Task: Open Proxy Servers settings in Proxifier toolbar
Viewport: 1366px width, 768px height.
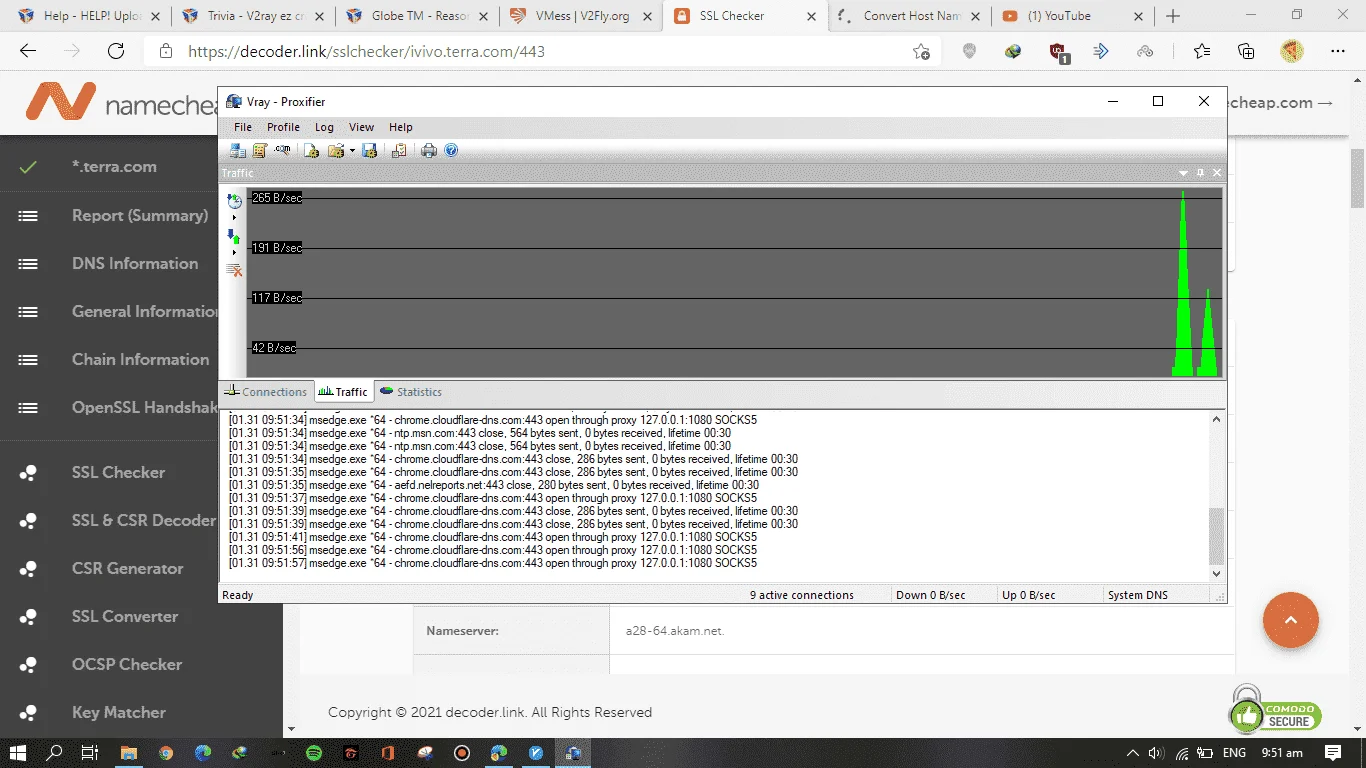Action: (238, 151)
